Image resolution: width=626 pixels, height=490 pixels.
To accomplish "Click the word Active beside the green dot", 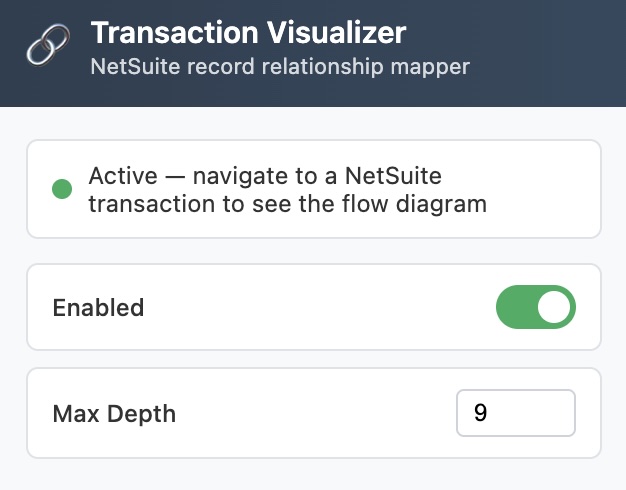I will click(123, 176).
